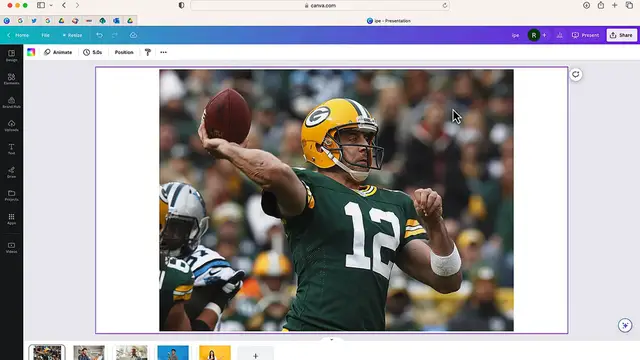Click the refresh icon beside the canvas

(576, 74)
